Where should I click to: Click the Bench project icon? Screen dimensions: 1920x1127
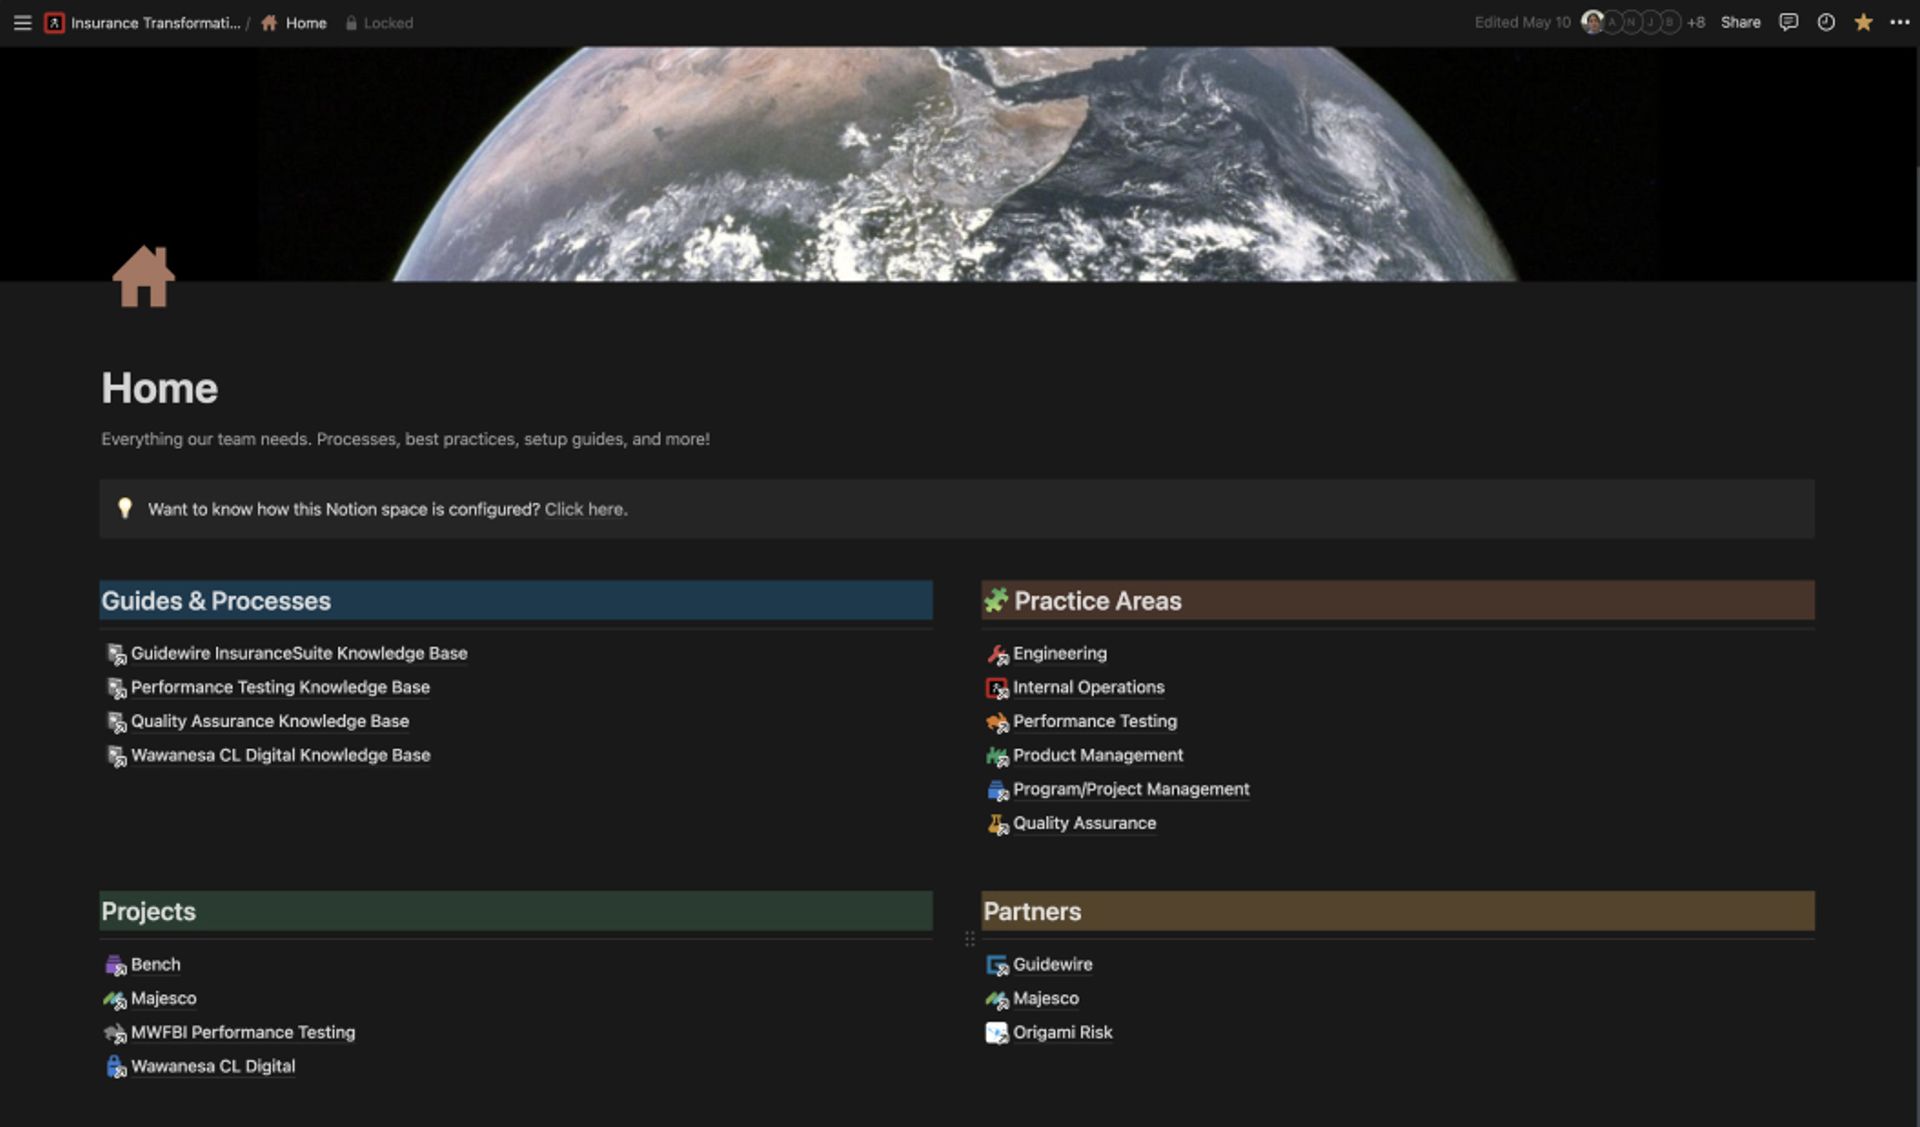tap(115, 965)
